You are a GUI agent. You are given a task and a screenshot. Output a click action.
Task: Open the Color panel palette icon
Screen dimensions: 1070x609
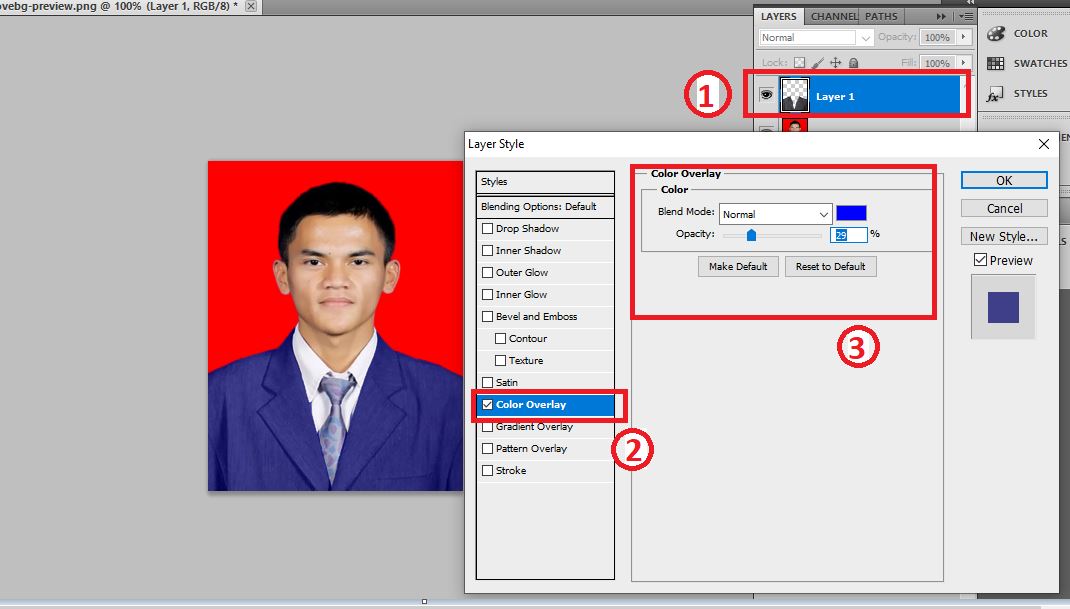click(x=996, y=33)
